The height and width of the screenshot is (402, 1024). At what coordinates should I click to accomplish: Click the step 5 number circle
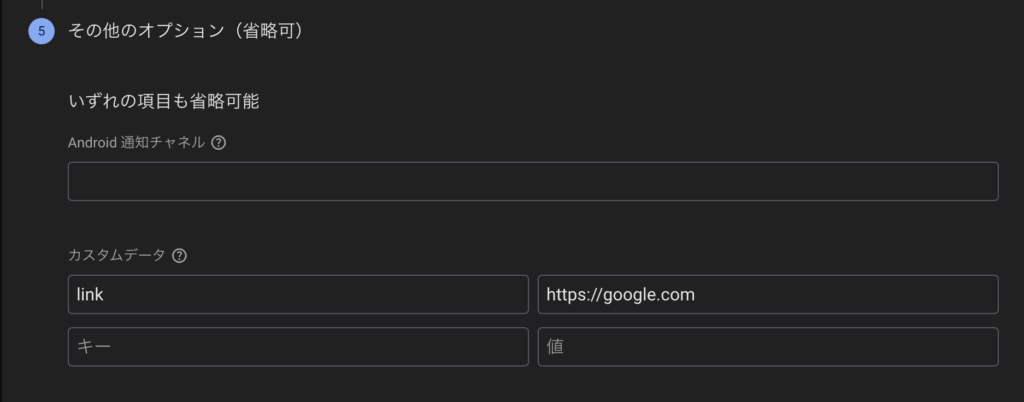[x=41, y=32]
